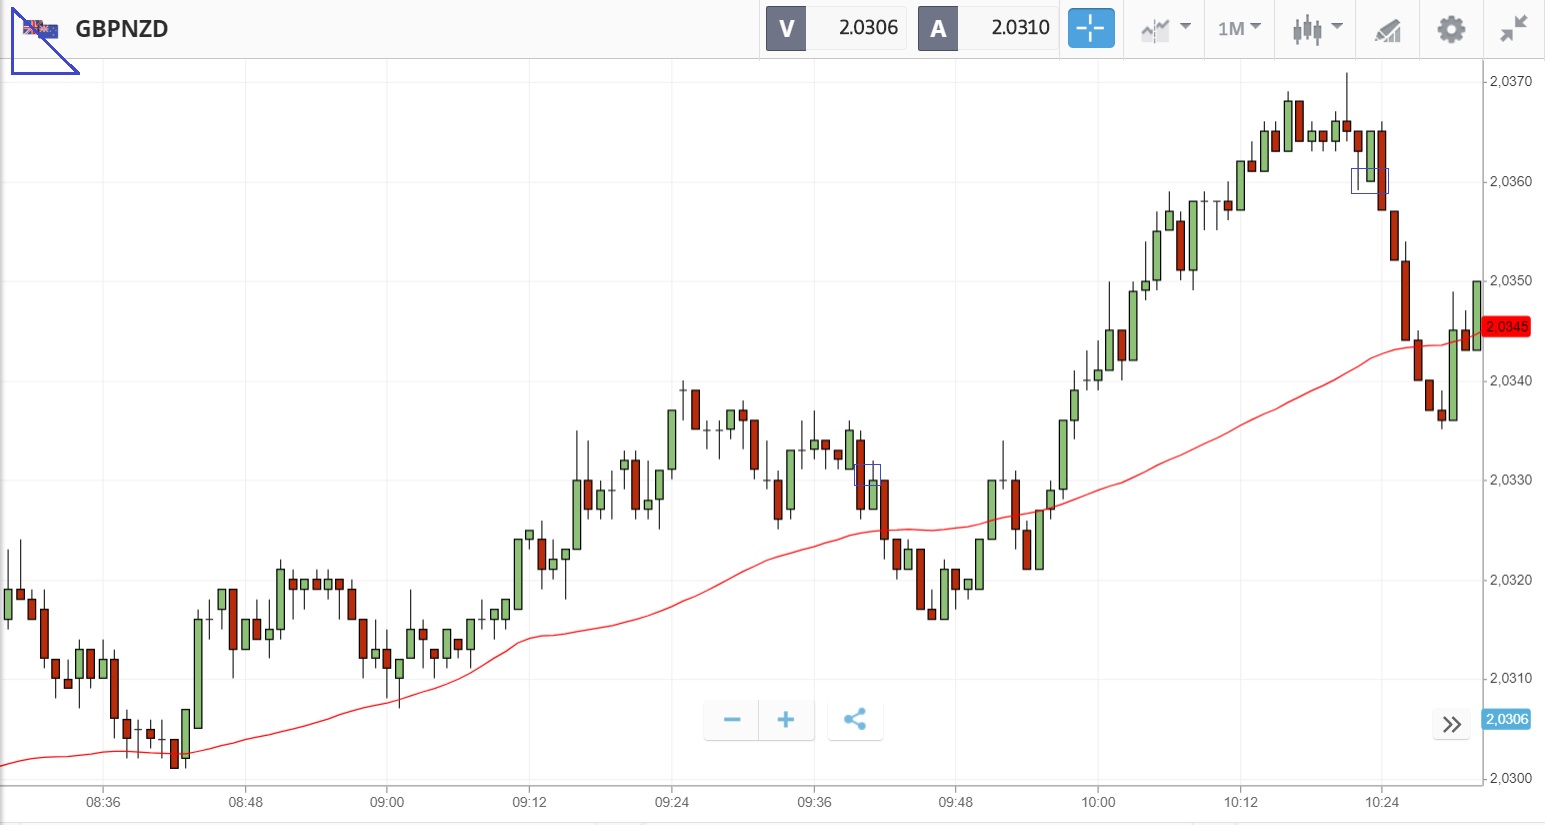This screenshot has width=1545, height=825.
Task: Click the red 2,0345 moving average label
Action: (1506, 327)
